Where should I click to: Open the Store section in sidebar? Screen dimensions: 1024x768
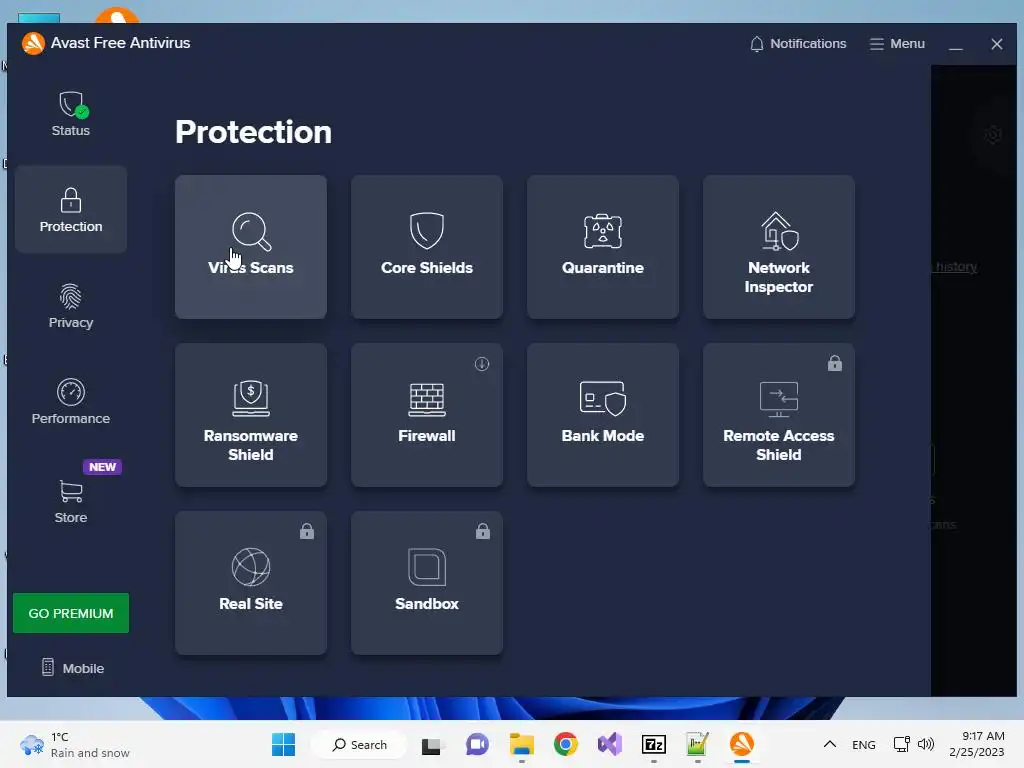[x=71, y=501]
